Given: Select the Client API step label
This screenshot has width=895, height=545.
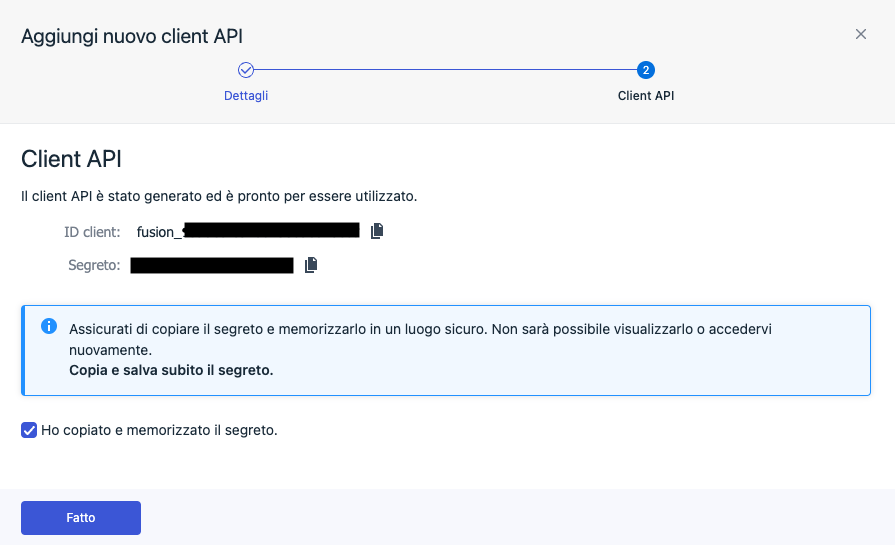Looking at the screenshot, I should click(x=646, y=96).
